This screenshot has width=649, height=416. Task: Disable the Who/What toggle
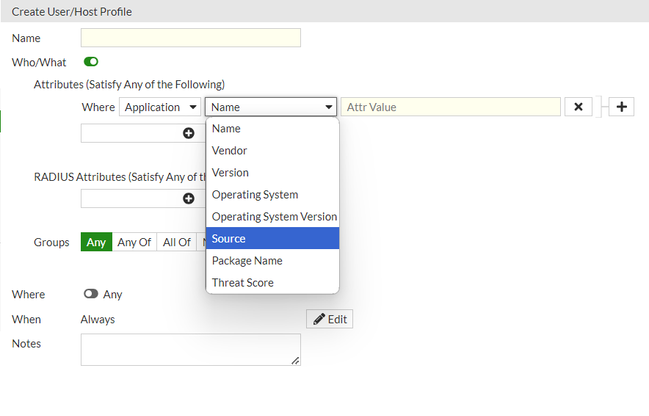pos(91,62)
